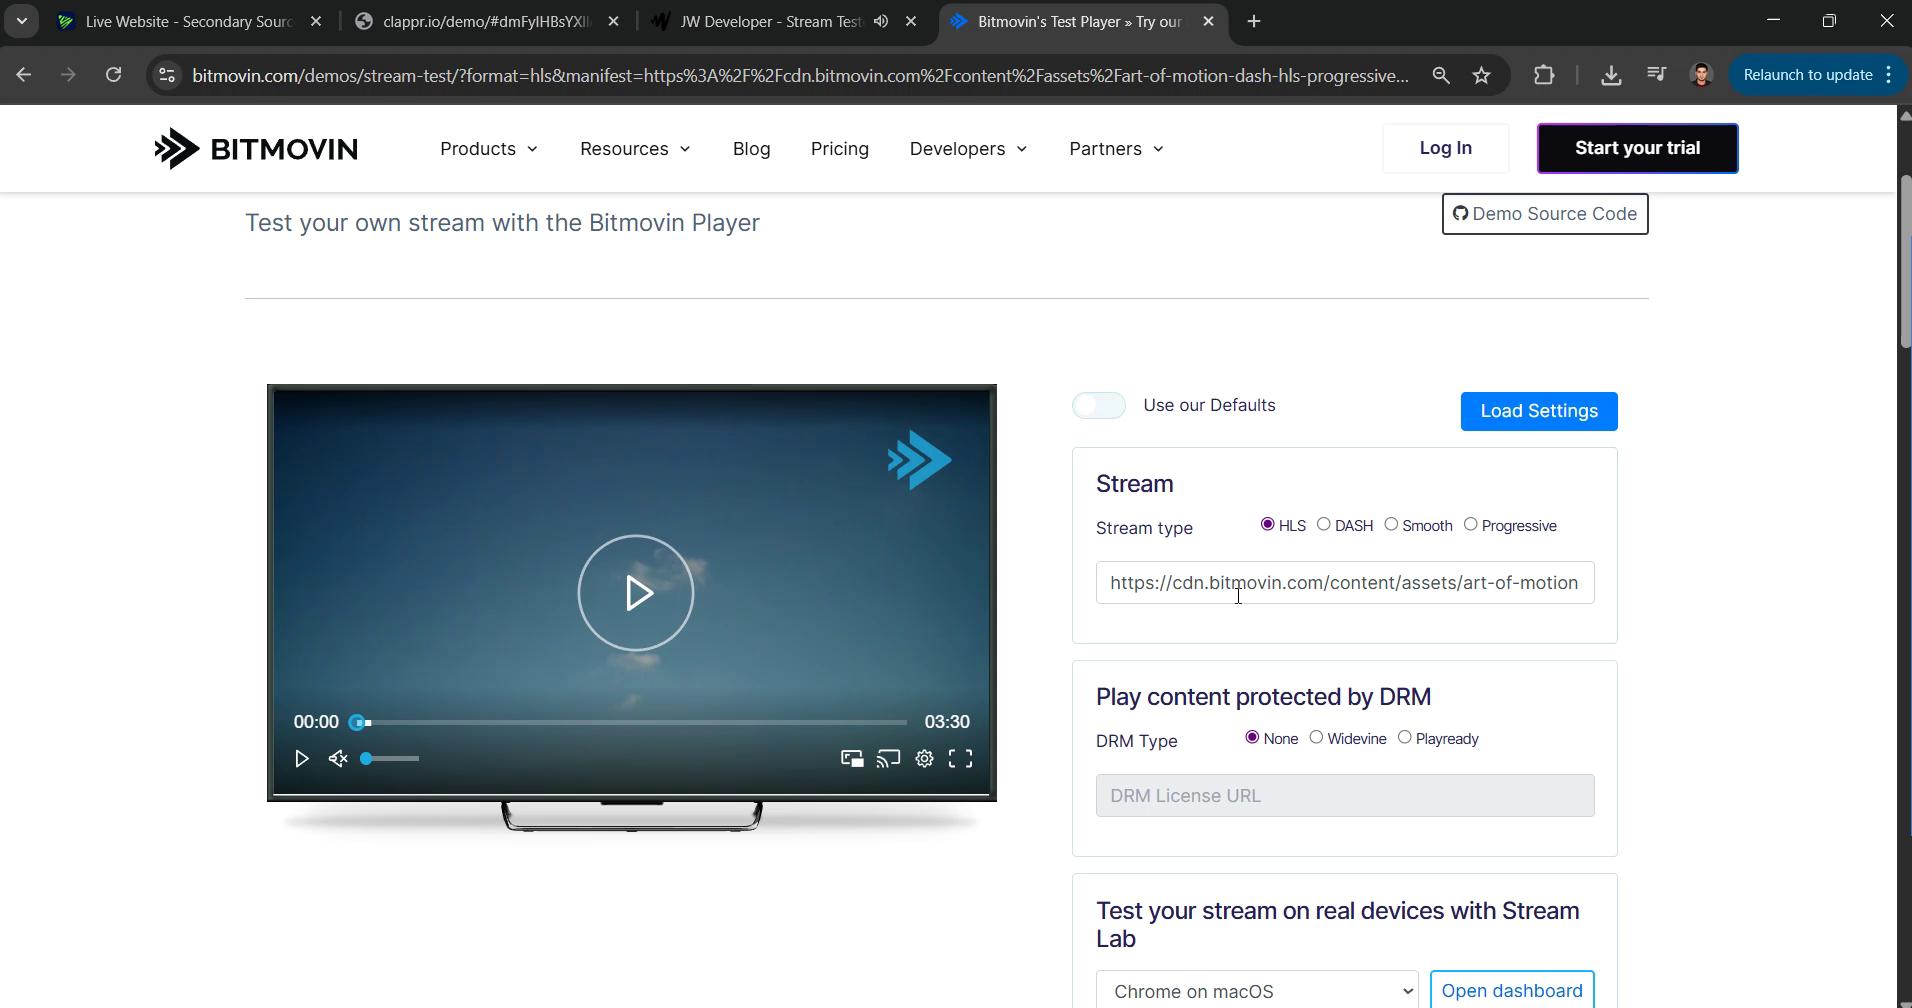The height and width of the screenshot is (1008, 1912).
Task: Click the cast icon in player controls
Action: coord(888,759)
